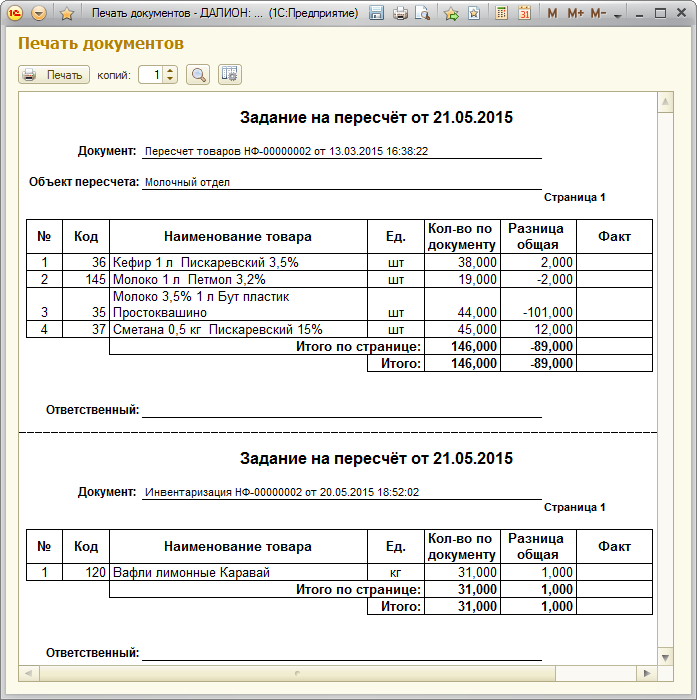Screen dimensions: 697x700
Task: Select cell 'Кефир 1 л Пискаревский 3,5%'
Action: pyautogui.click(x=238, y=262)
